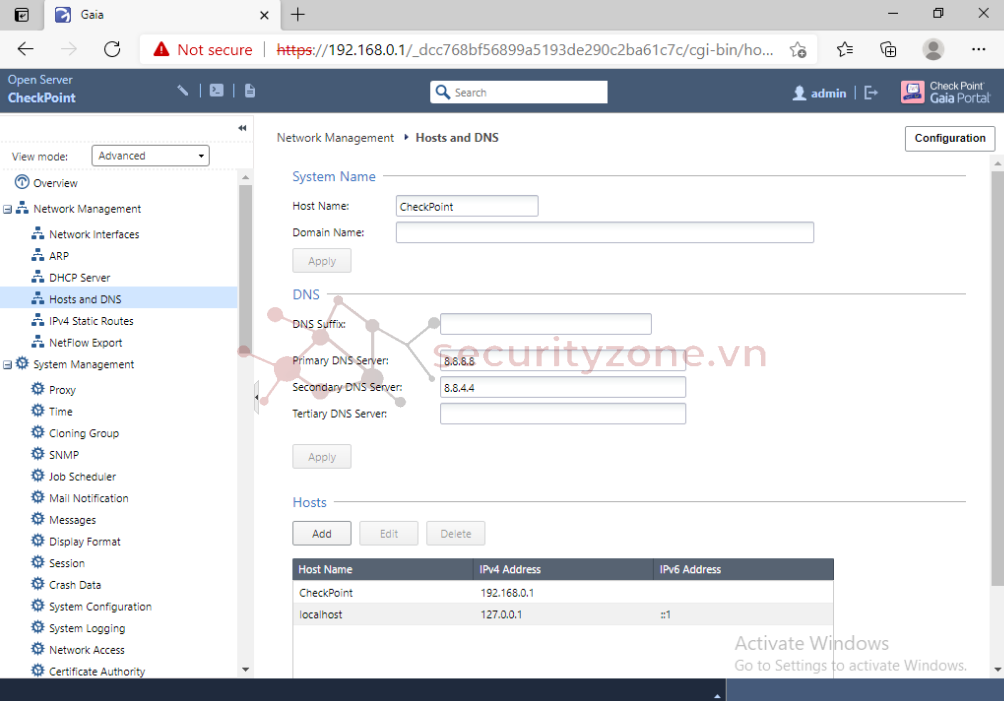Click the sign out icon
1004x701 pixels.
(871, 93)
